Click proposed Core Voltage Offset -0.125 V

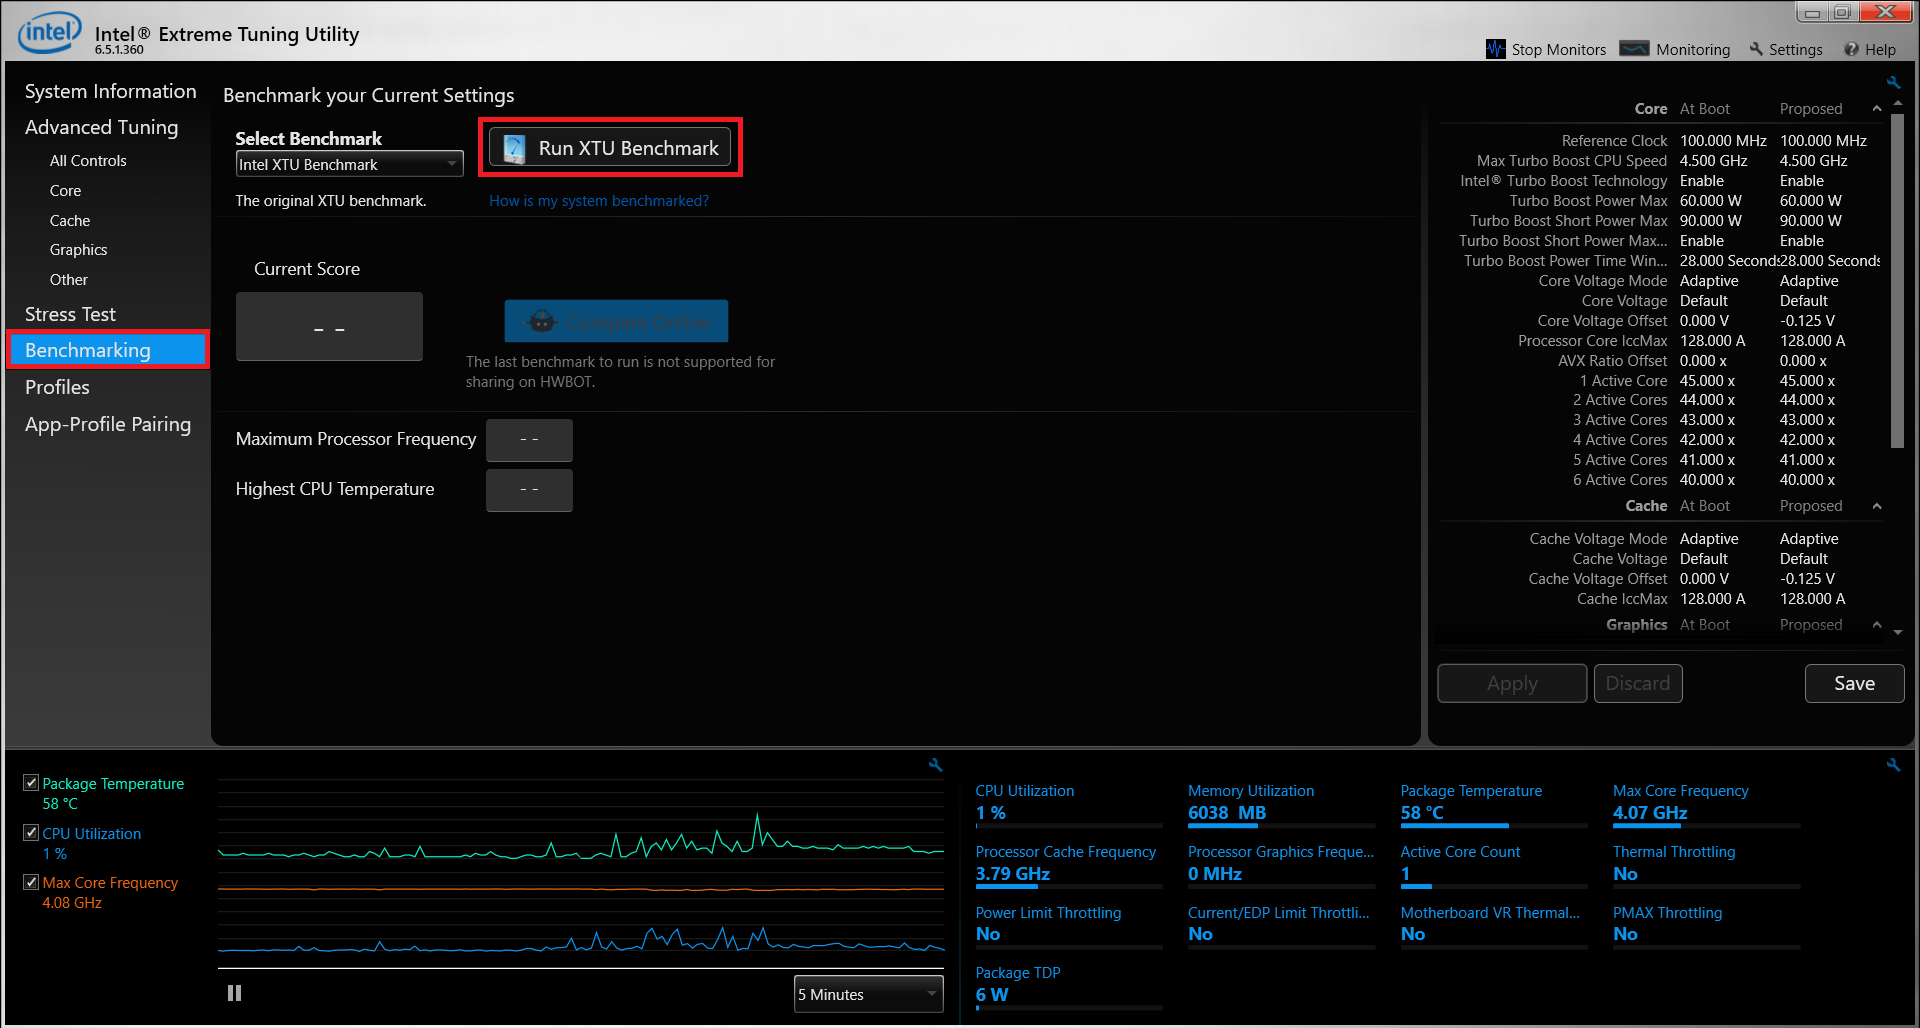pos(1807,321)
